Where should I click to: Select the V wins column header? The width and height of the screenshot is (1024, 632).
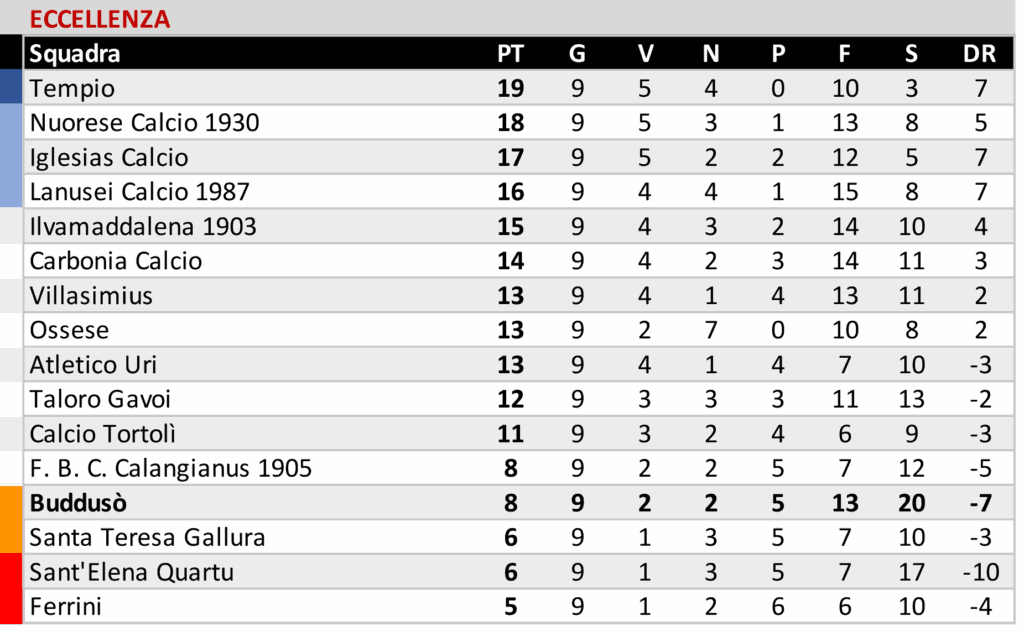coord(644,54)
